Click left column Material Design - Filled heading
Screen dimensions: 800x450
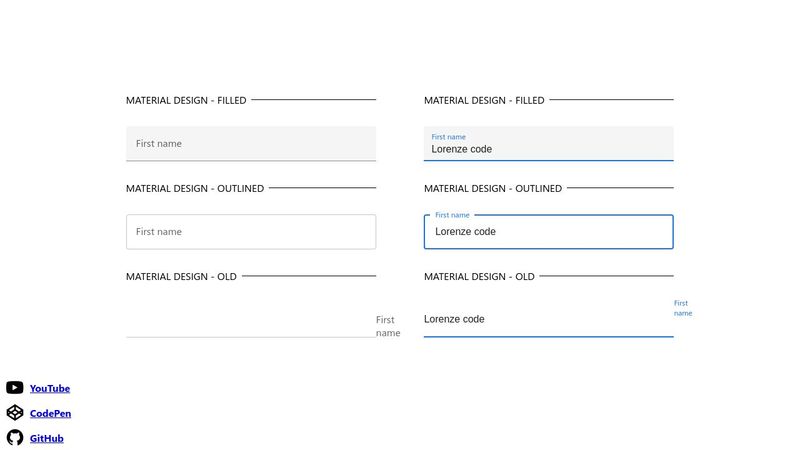point(185,101)
